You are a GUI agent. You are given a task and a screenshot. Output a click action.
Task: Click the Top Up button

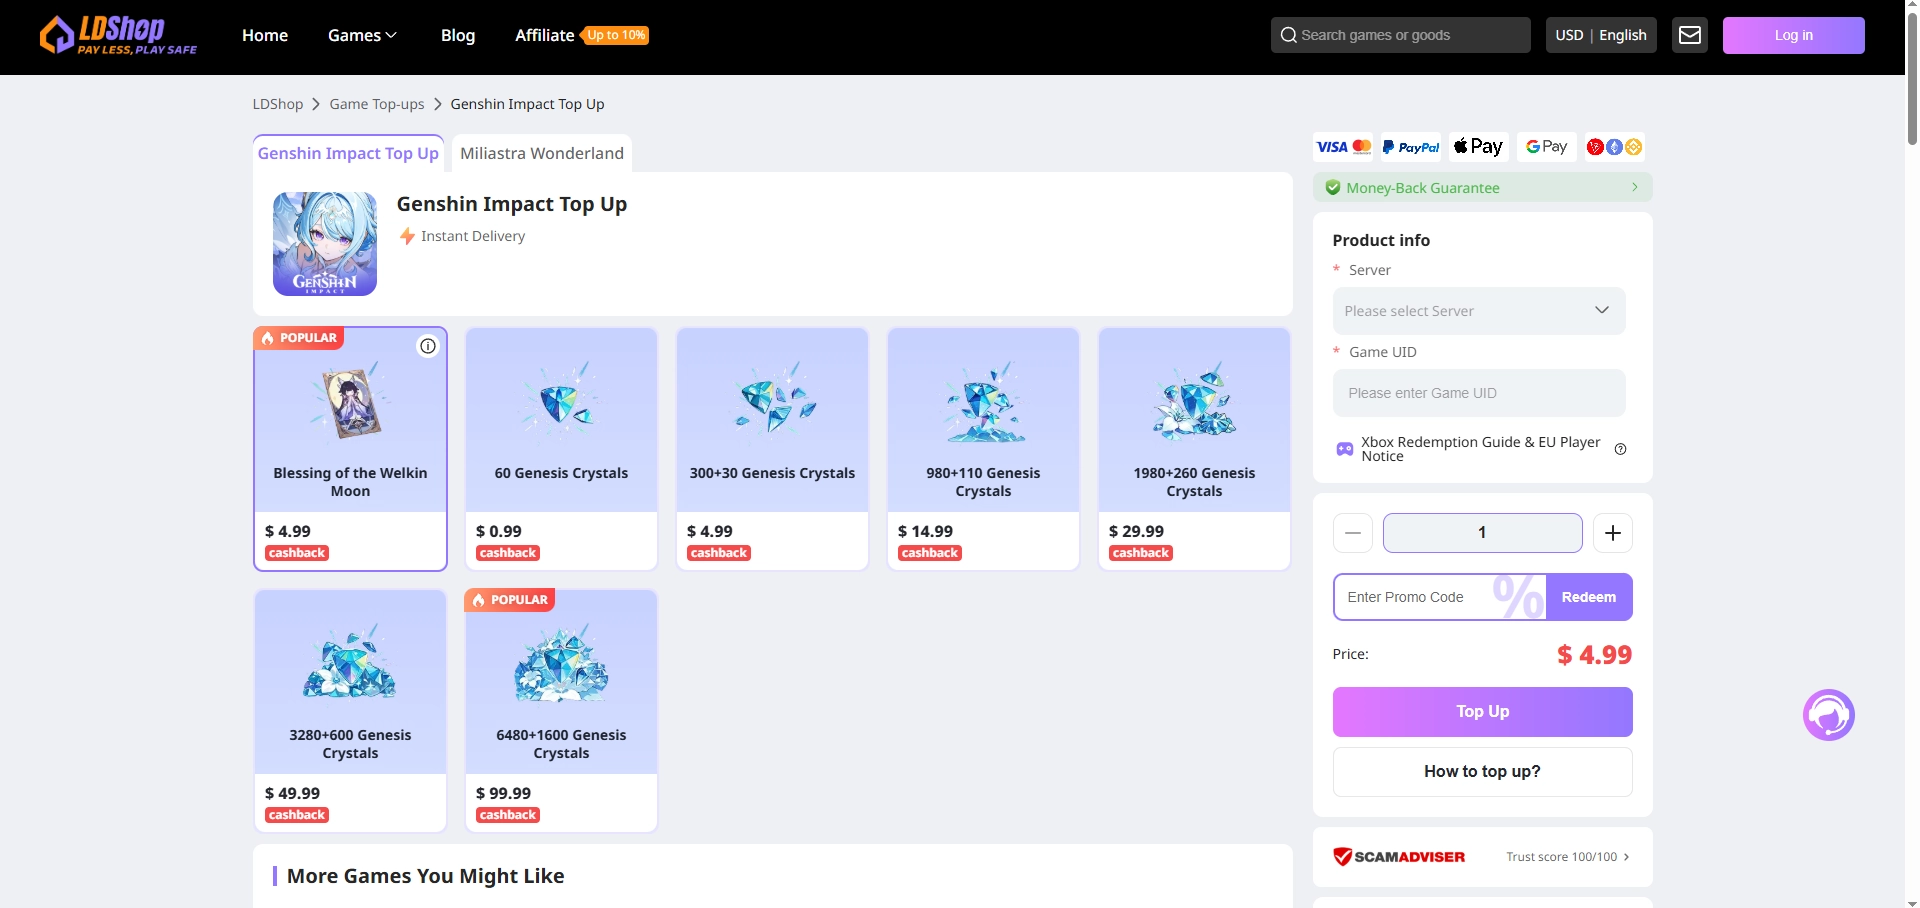pos(1483,712)
